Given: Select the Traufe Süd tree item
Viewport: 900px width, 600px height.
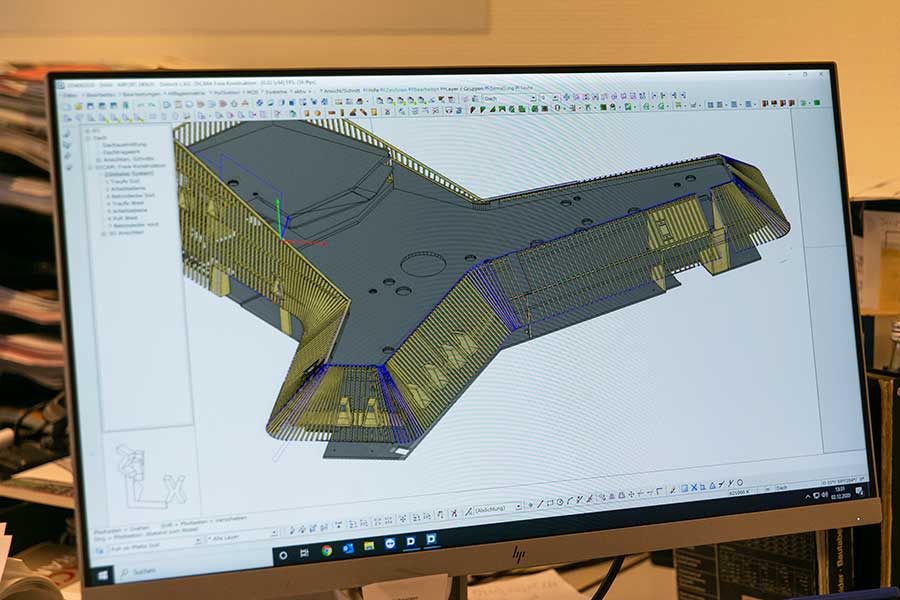Looking at the screenshot, I should [122, 181].
